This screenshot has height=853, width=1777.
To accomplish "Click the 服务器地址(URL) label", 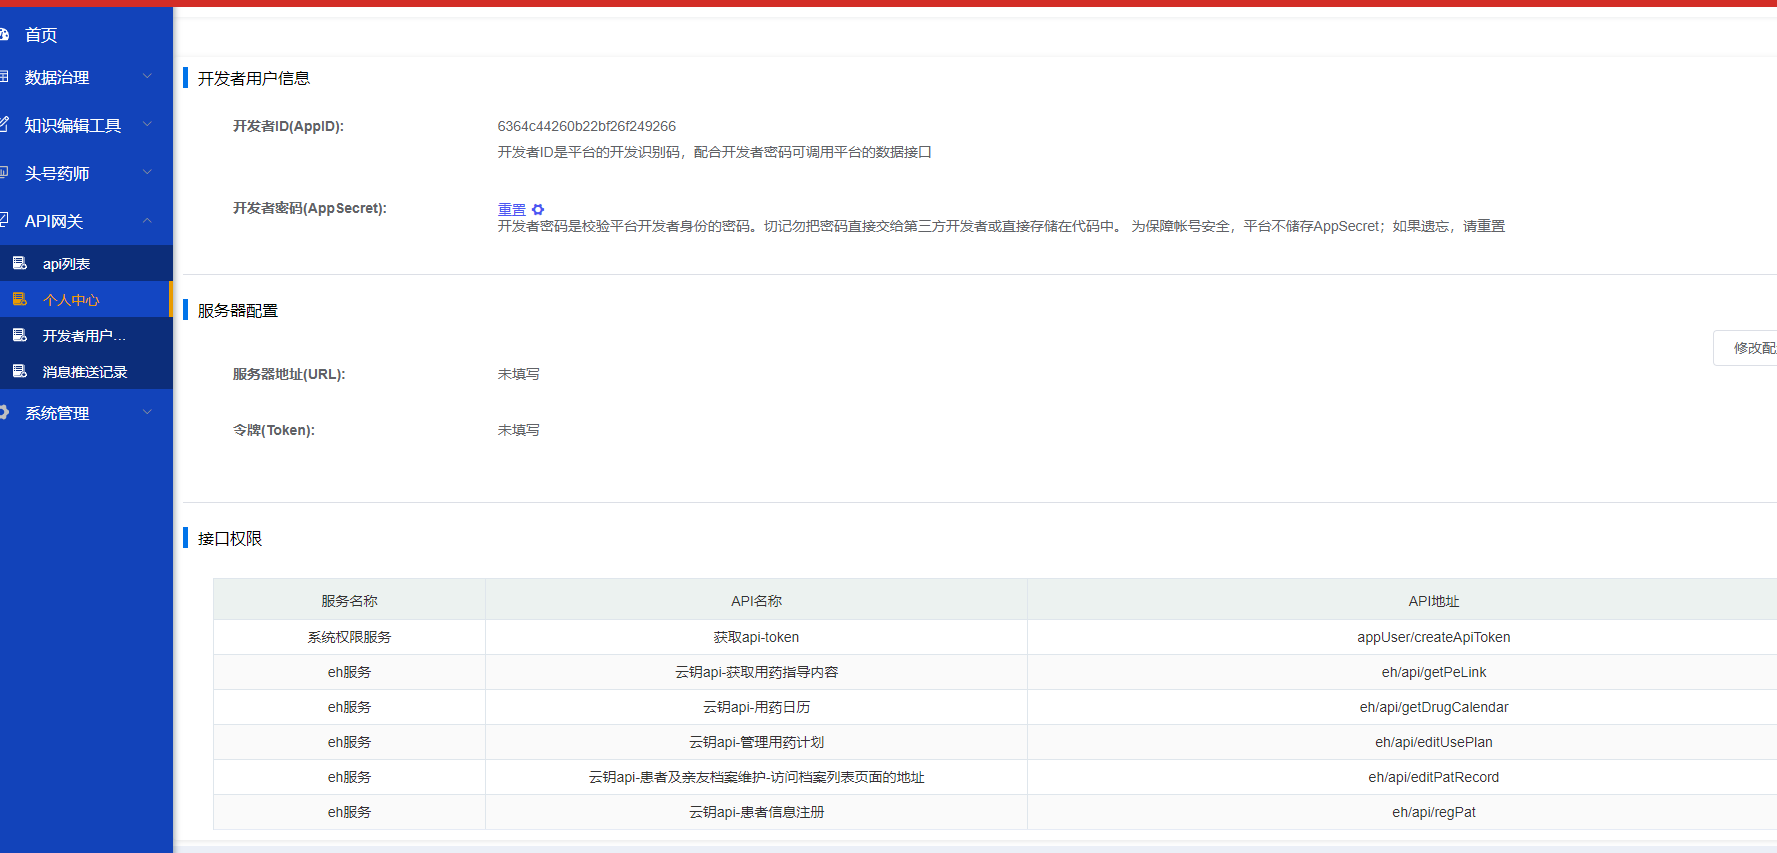I will pyautogui.click(x=289, y=374).
